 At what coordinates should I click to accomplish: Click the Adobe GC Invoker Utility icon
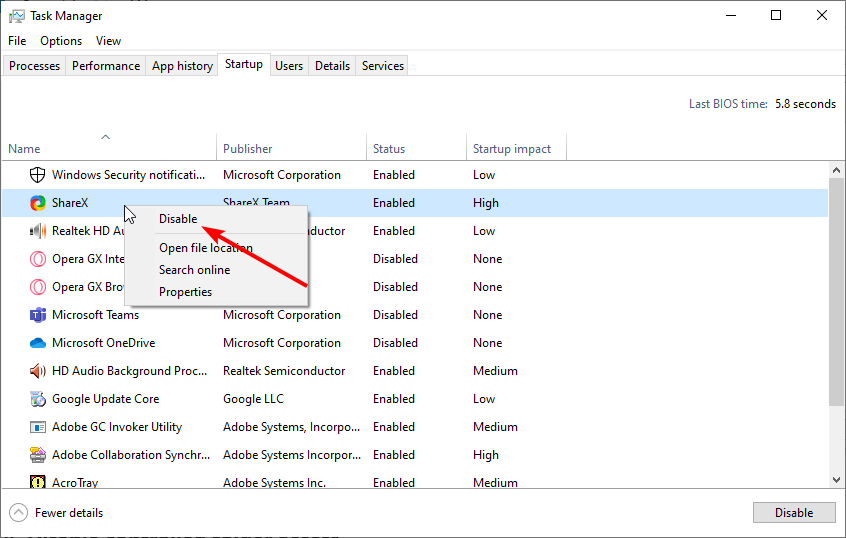pos(38,427)
